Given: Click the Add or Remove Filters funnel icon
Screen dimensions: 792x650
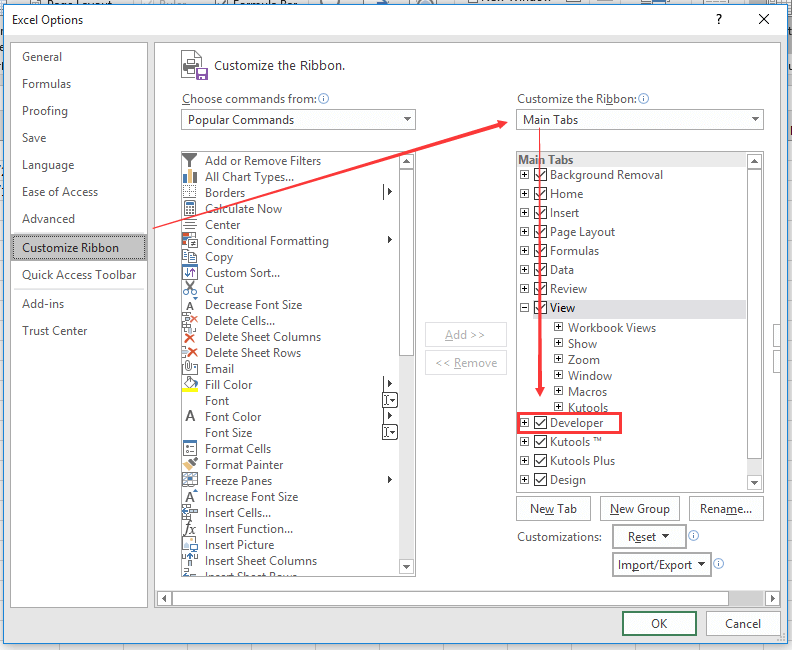Looking at the screenshot, I should (190, 161).
